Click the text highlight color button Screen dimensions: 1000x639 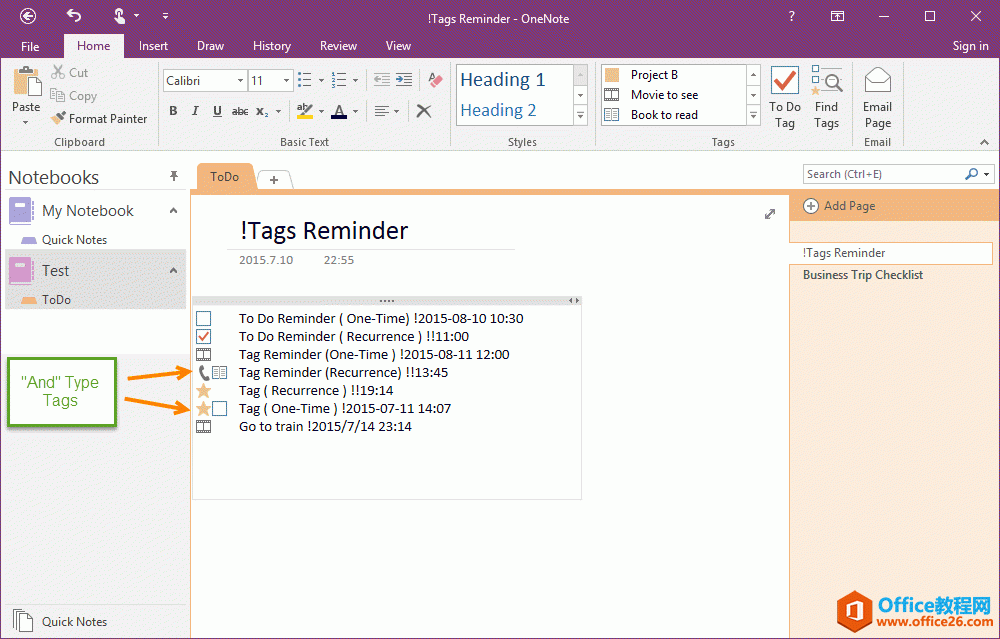click(304, 111)
